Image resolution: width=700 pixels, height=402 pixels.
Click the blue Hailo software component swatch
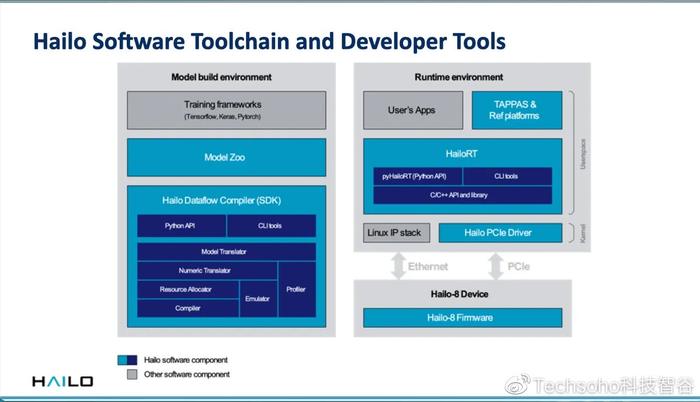click(127, 360)
